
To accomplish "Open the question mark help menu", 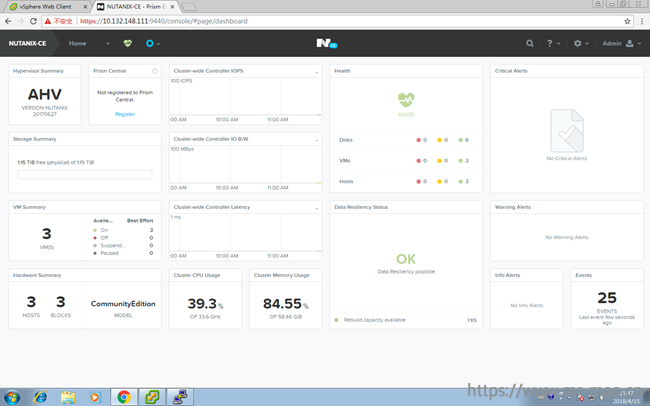I will pyautogui.click(x=553, y=43).
